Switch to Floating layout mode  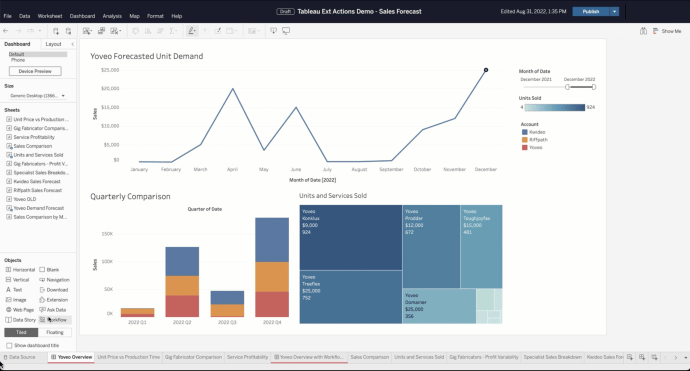(55, 332)
